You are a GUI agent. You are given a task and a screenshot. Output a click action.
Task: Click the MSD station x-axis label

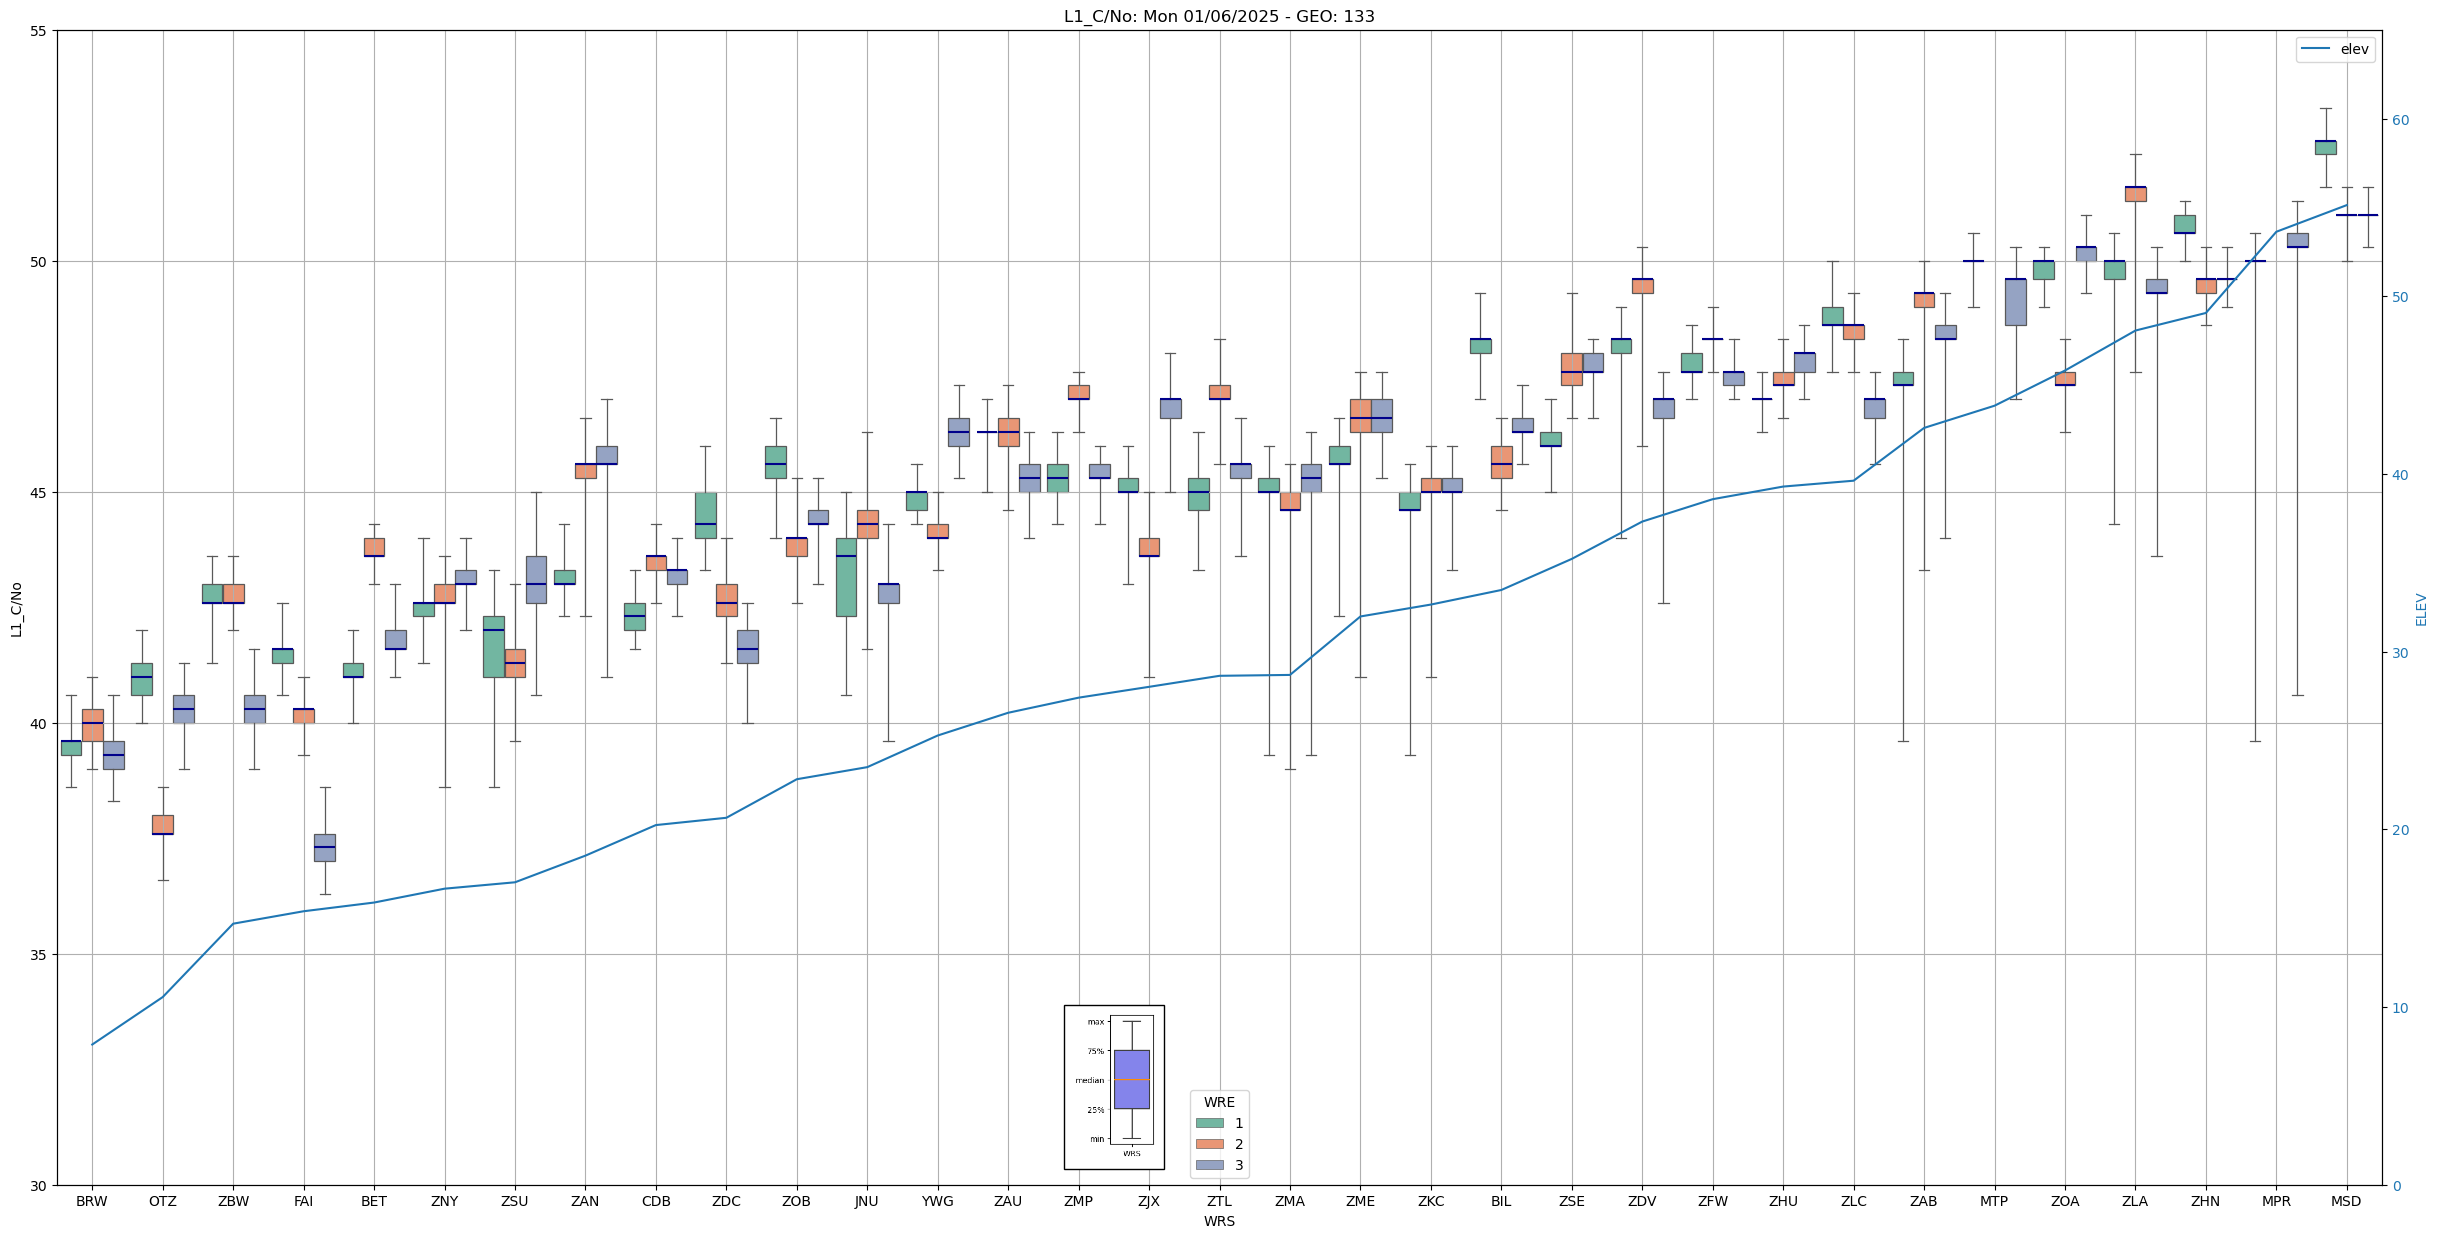(x=2345, y=1201)
